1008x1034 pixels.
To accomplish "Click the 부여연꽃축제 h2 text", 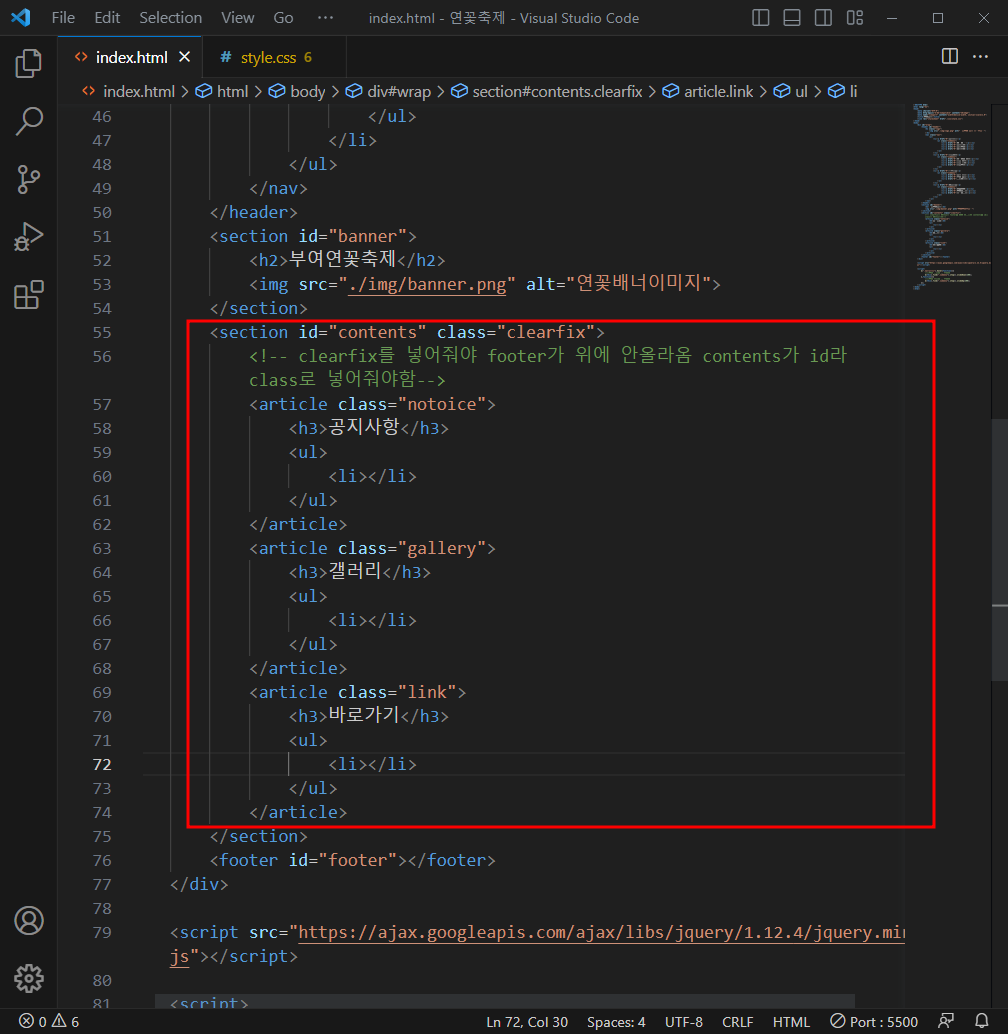I will coord(342,259).
